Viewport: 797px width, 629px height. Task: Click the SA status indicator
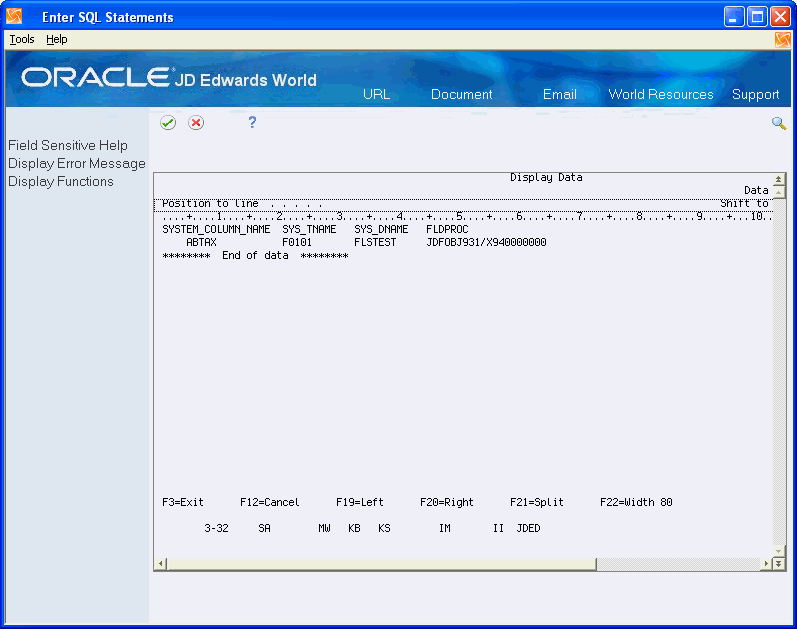point(264,528)
